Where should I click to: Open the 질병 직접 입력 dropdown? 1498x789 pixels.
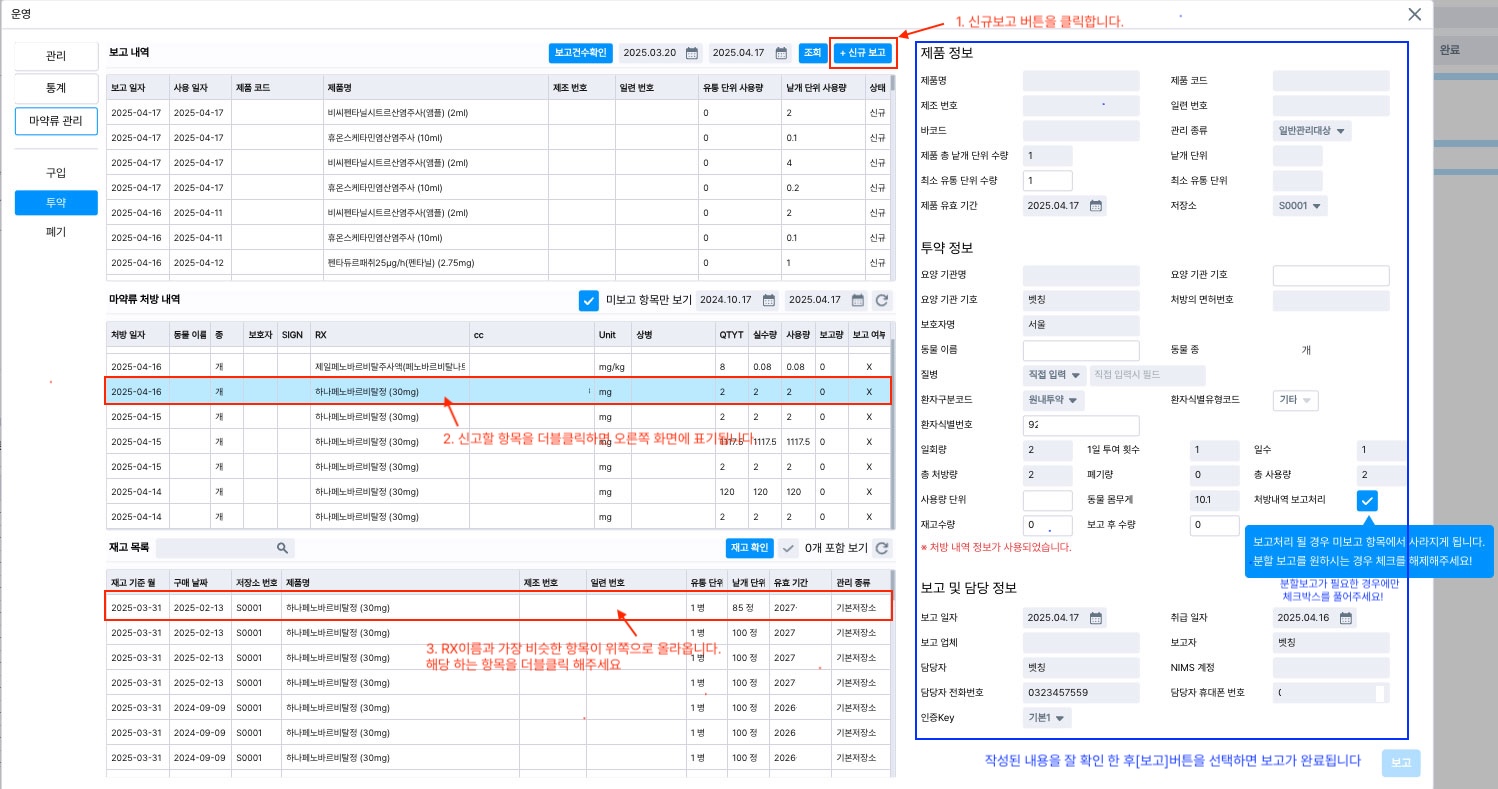point(1055,375)
